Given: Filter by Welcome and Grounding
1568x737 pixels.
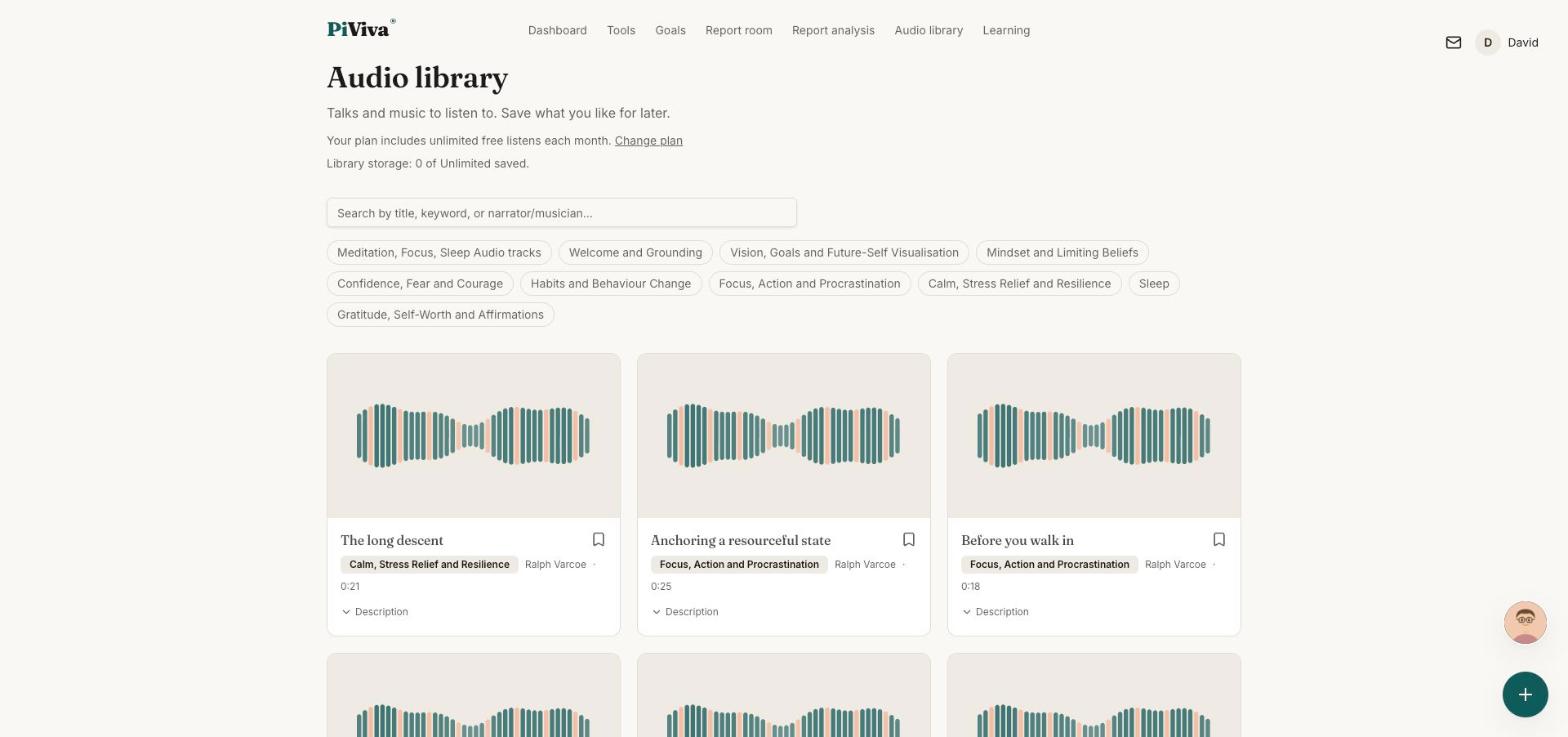Looking at the screenshot, I should (635, 253).
